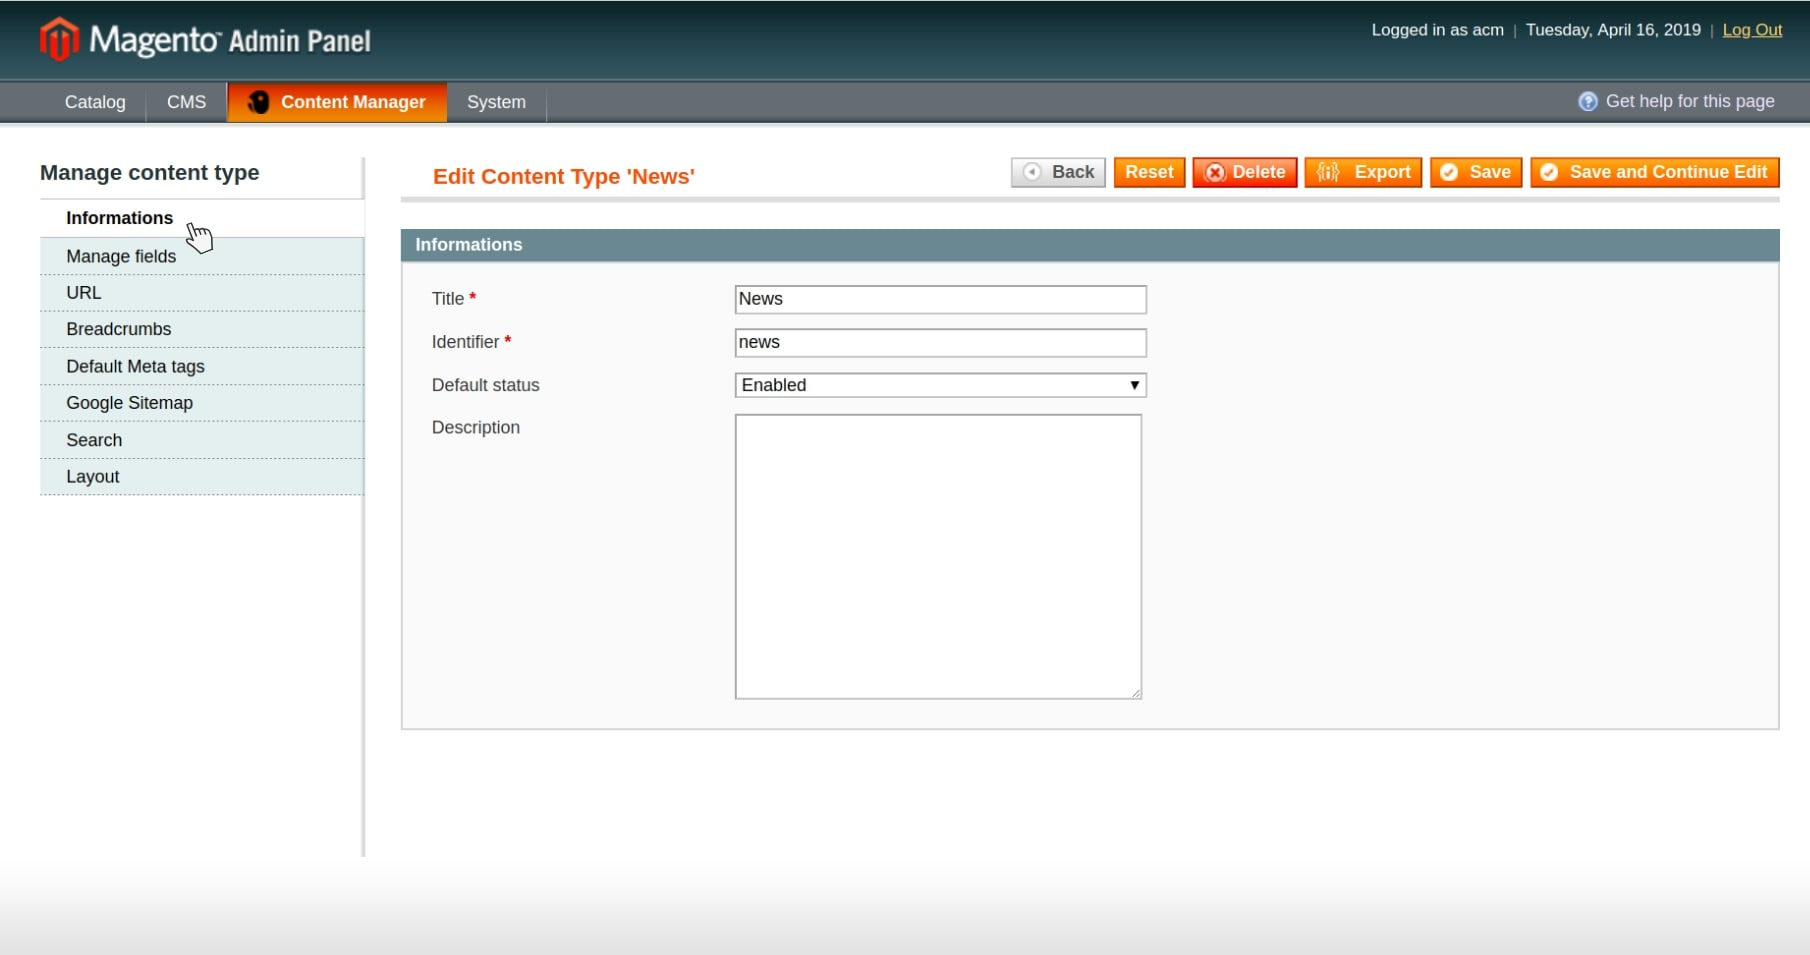
Task: Go to the Breadcrumbs tab
Action: [118, 329]
